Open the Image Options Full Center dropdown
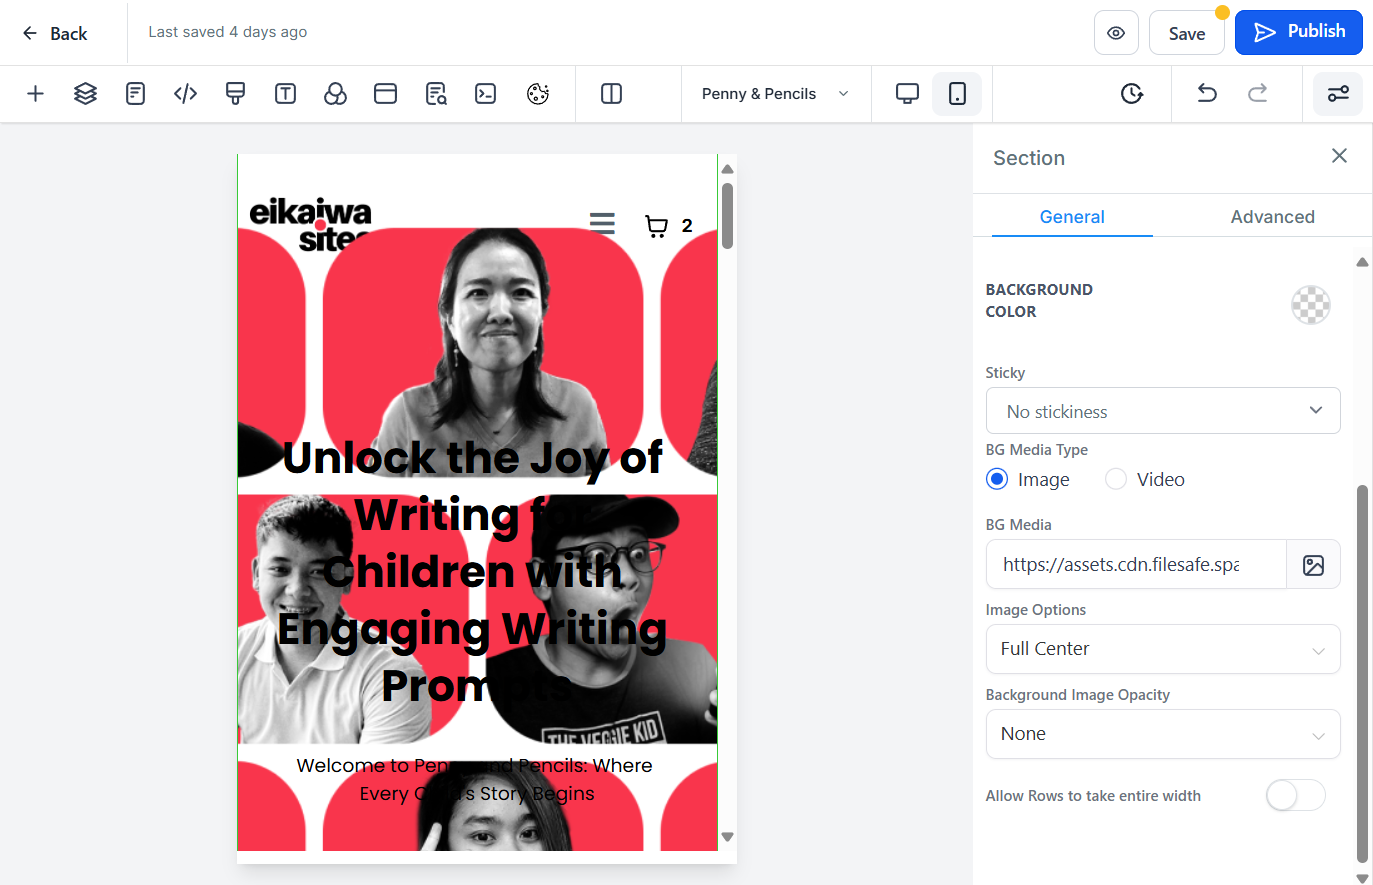The height and width of the screenshot is (885, 1373). [x=1163, y=649]
